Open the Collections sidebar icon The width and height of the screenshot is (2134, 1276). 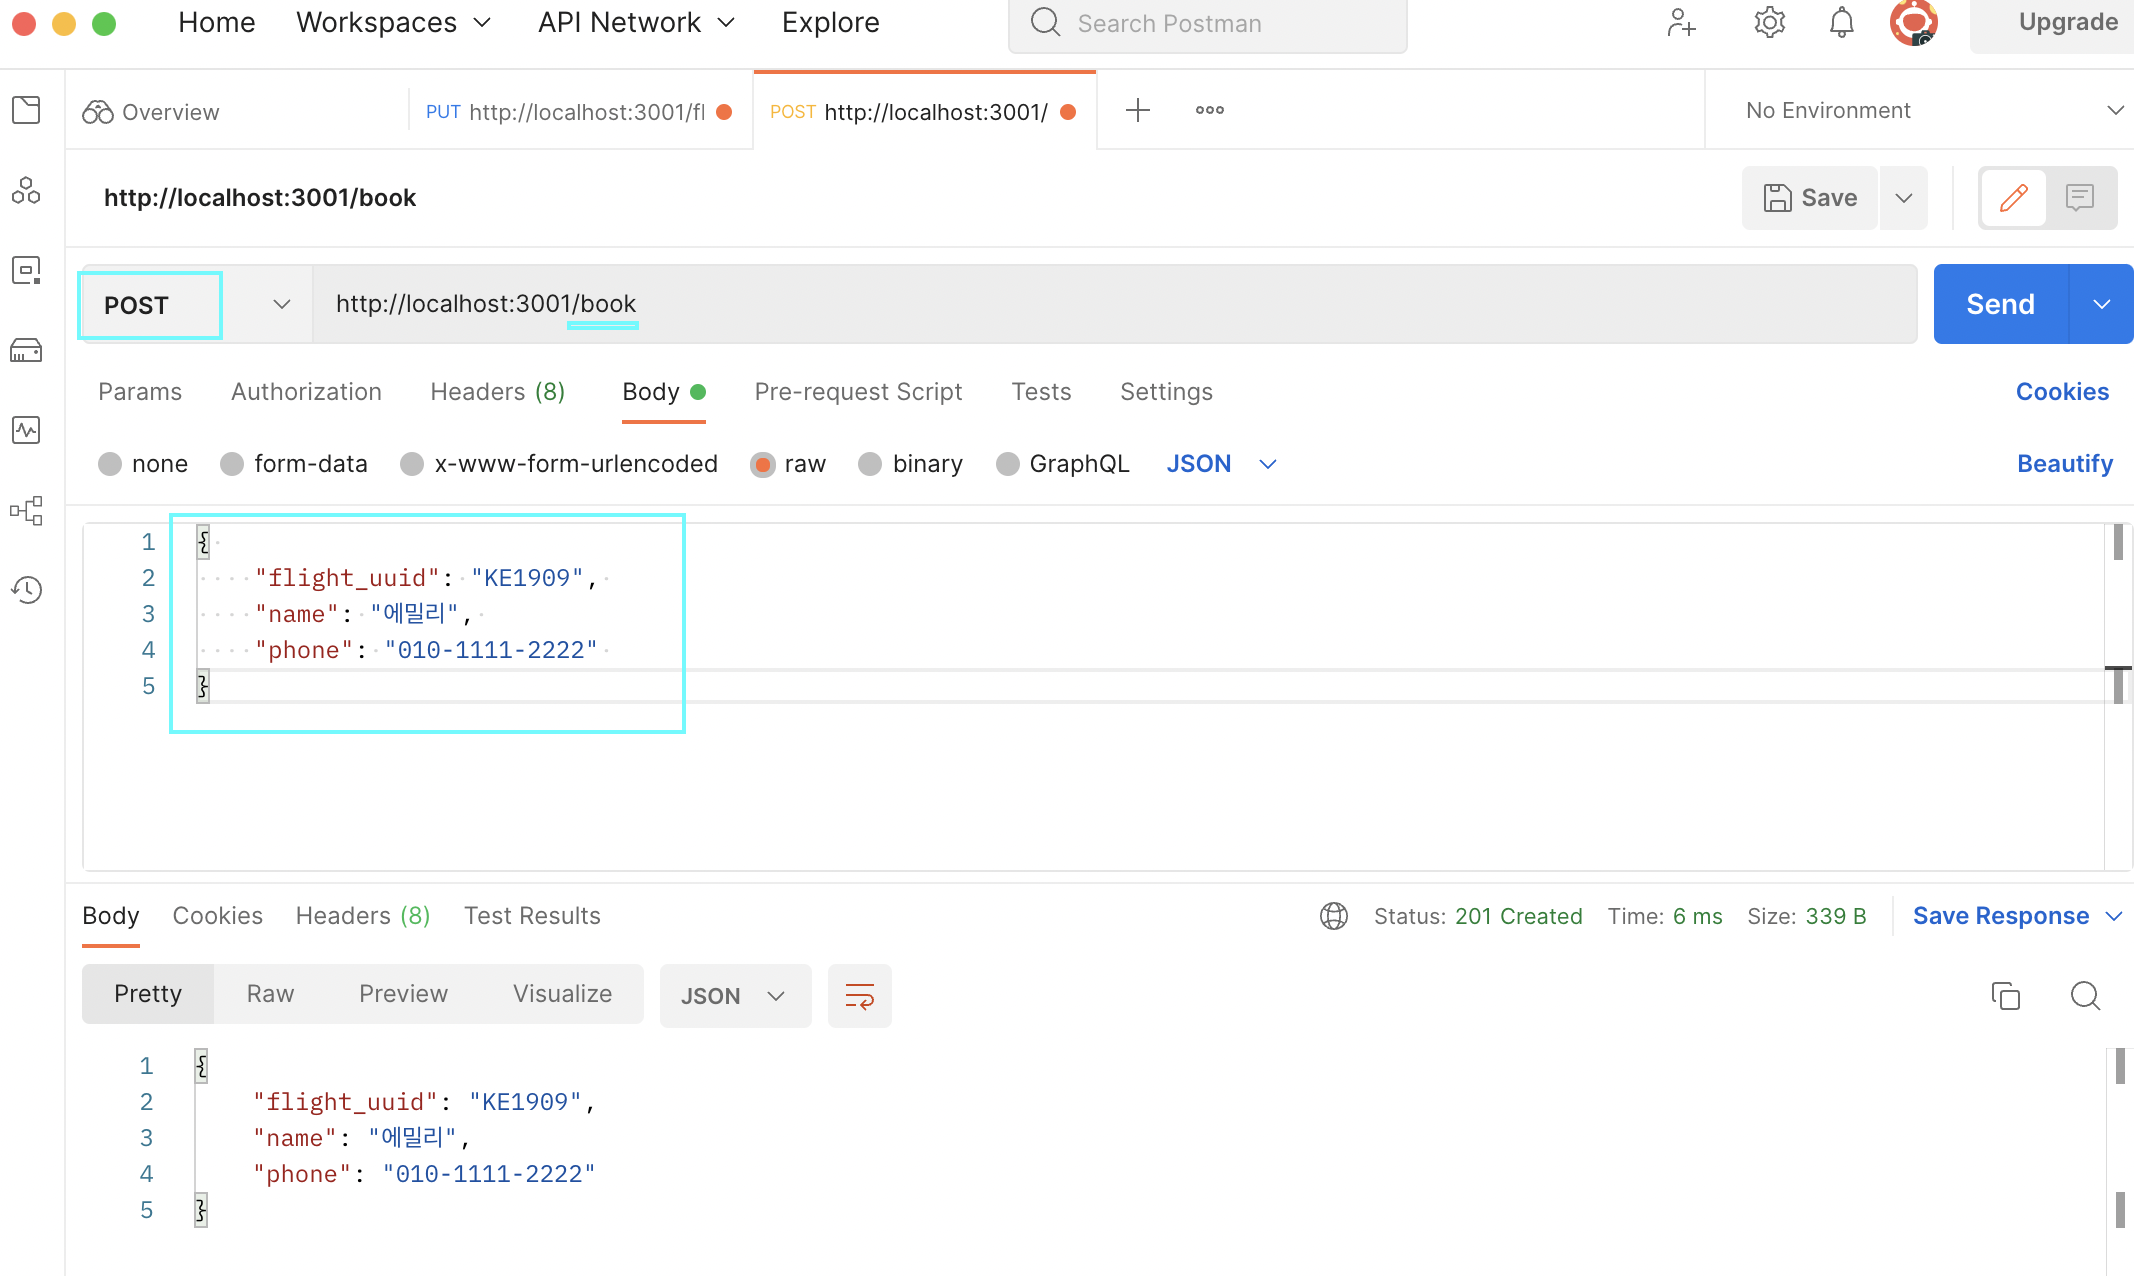[x=27, y=110]
